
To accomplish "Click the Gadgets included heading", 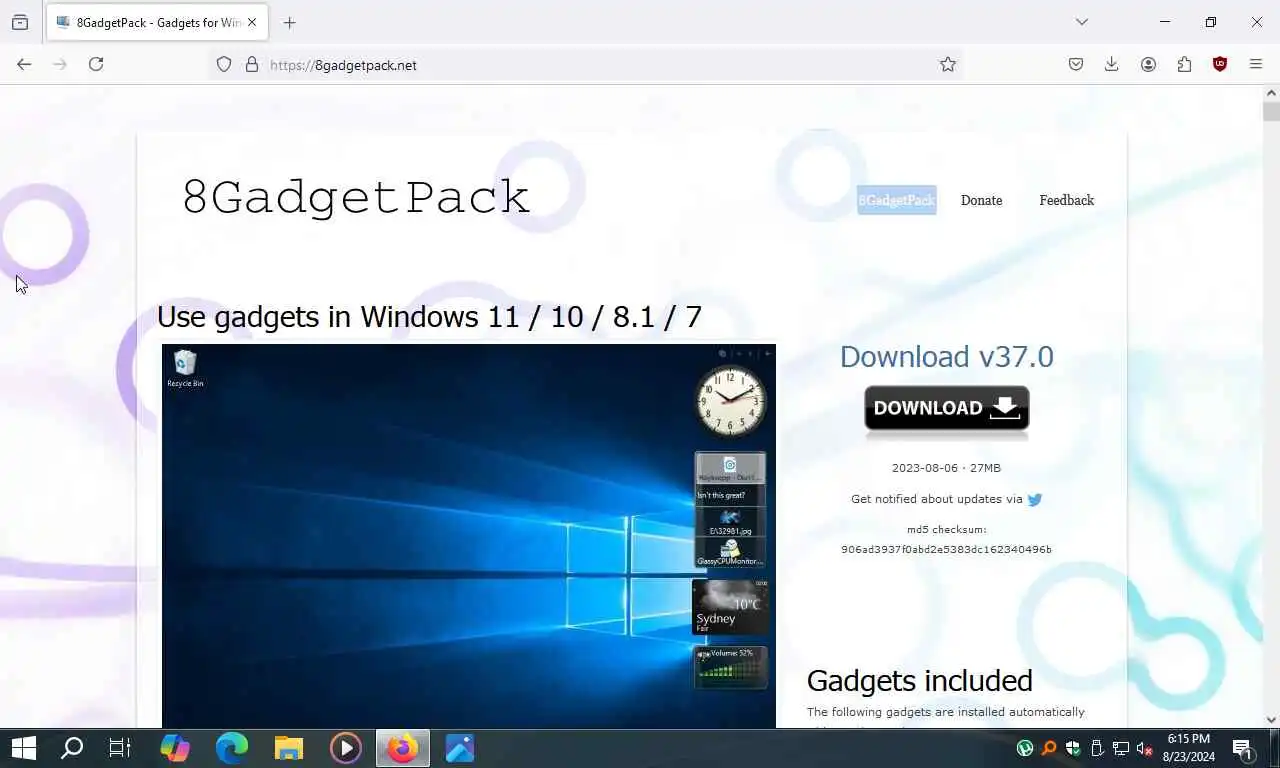I will coord(919,681).
